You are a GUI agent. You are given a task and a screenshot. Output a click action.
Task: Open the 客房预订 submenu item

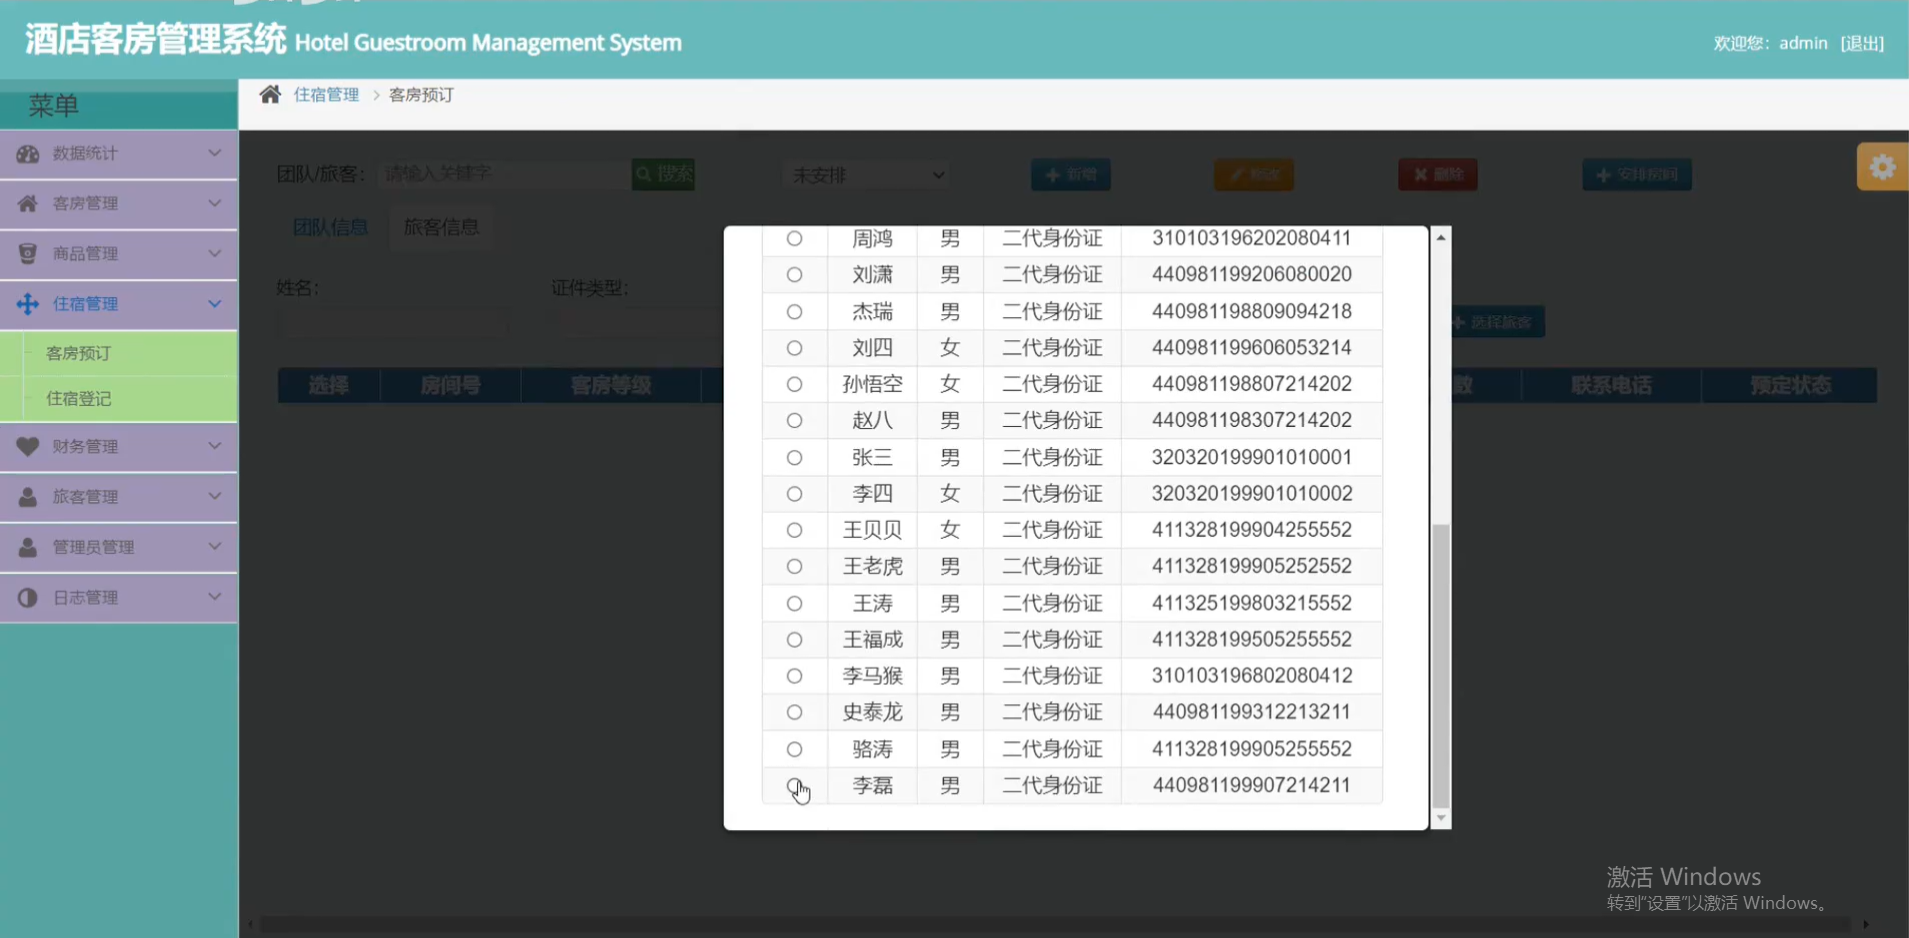[78, 353]
